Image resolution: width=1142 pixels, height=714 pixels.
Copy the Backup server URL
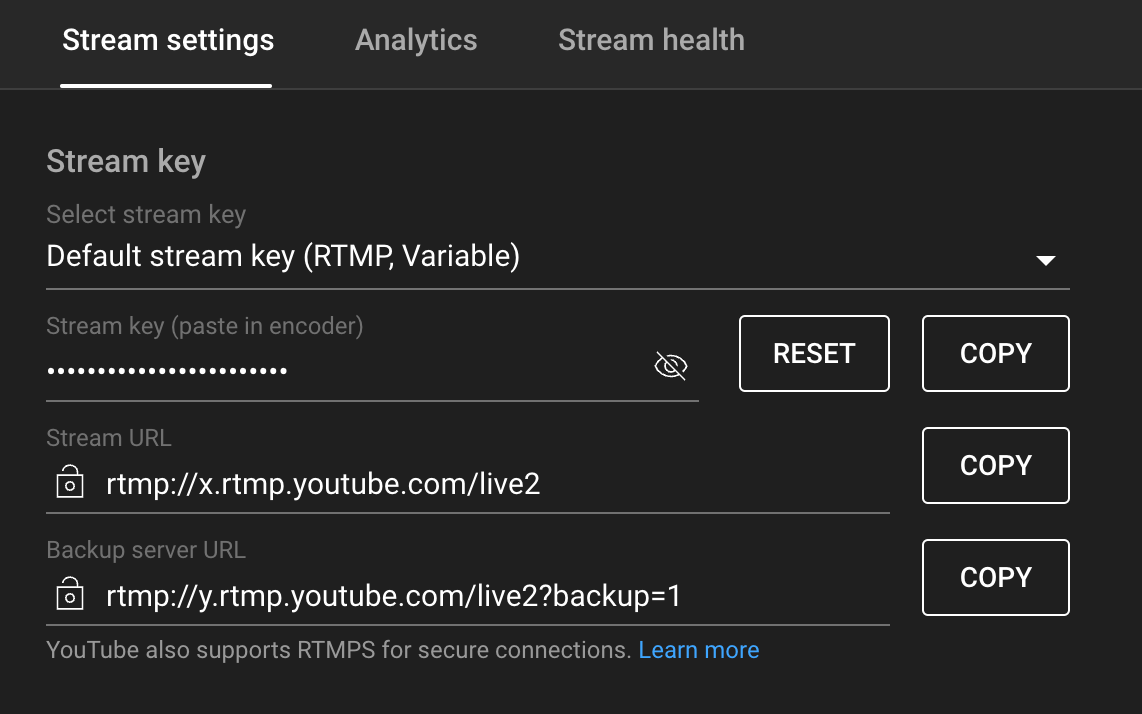[x=995, y=577]
